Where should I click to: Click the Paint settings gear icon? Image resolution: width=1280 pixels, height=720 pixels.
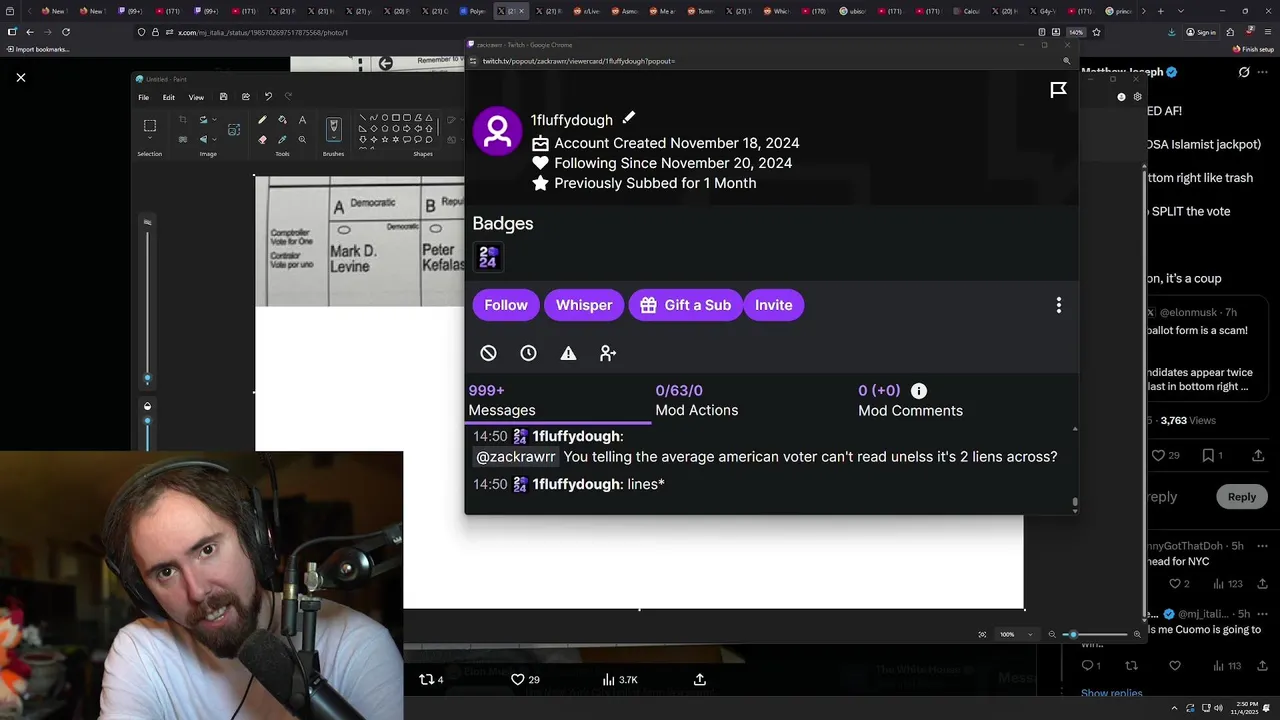tap(1137, 97)
